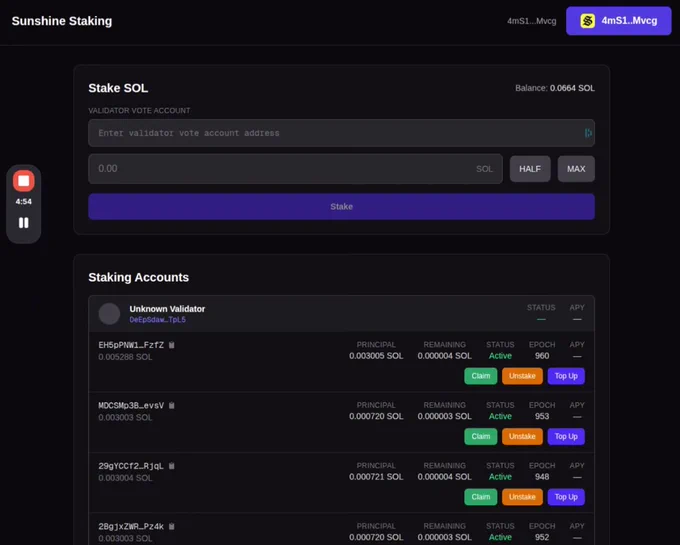Claim rewards for EH5pPNW1…FzfZ
This screenshot has width=680, height=545.
pyautogui.click(x=481, y=376)
